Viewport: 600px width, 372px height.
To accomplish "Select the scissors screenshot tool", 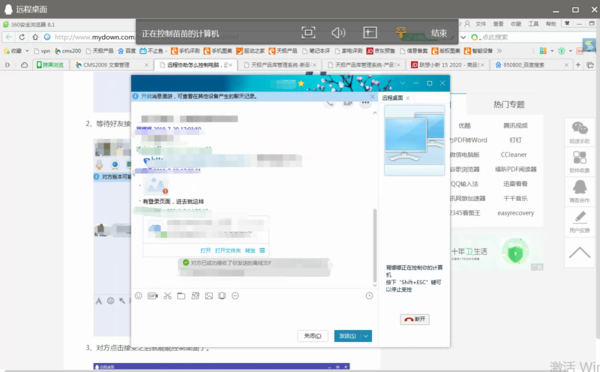I will click(167, 295).
